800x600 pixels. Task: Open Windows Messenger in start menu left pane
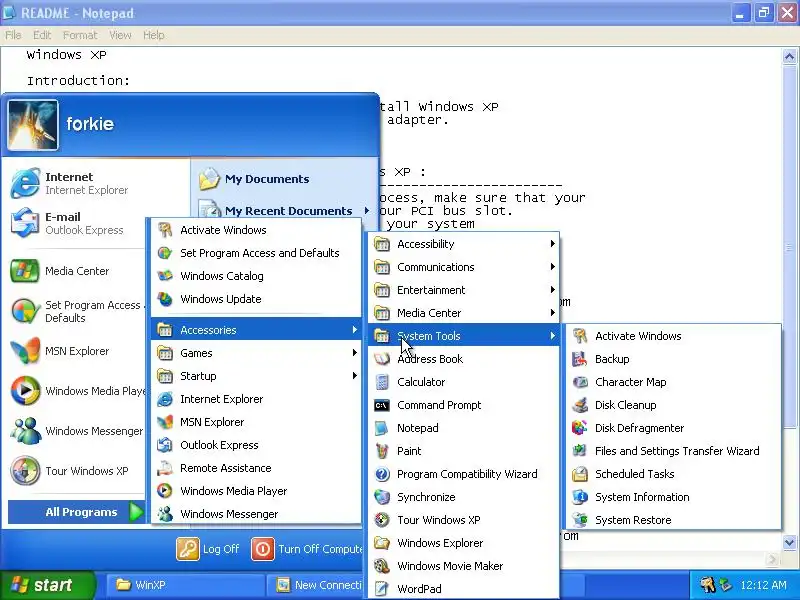click(x=77, y=431)
